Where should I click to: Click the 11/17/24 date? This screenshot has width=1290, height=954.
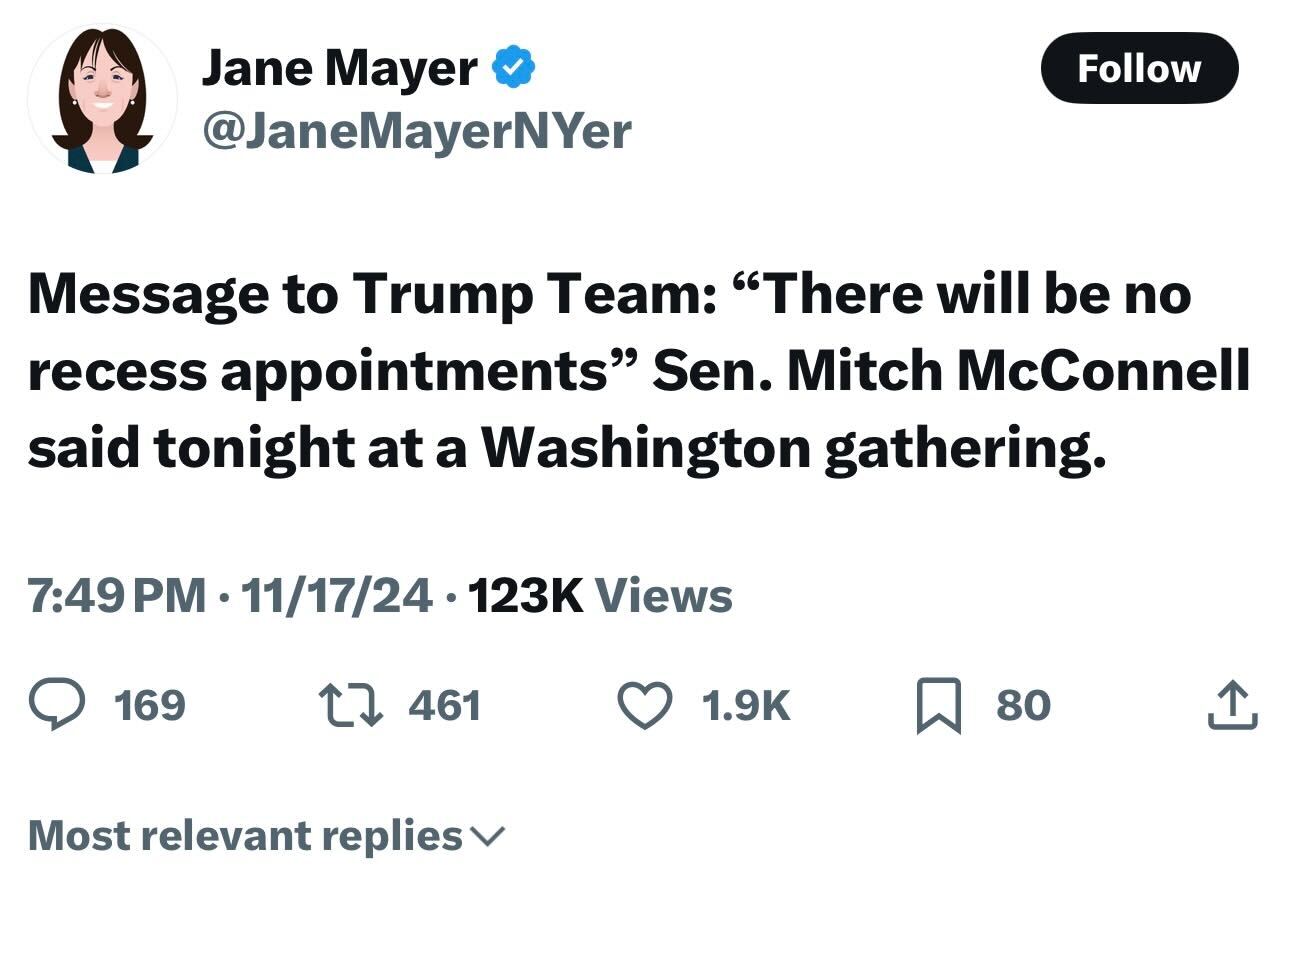[x=337, y=596]
